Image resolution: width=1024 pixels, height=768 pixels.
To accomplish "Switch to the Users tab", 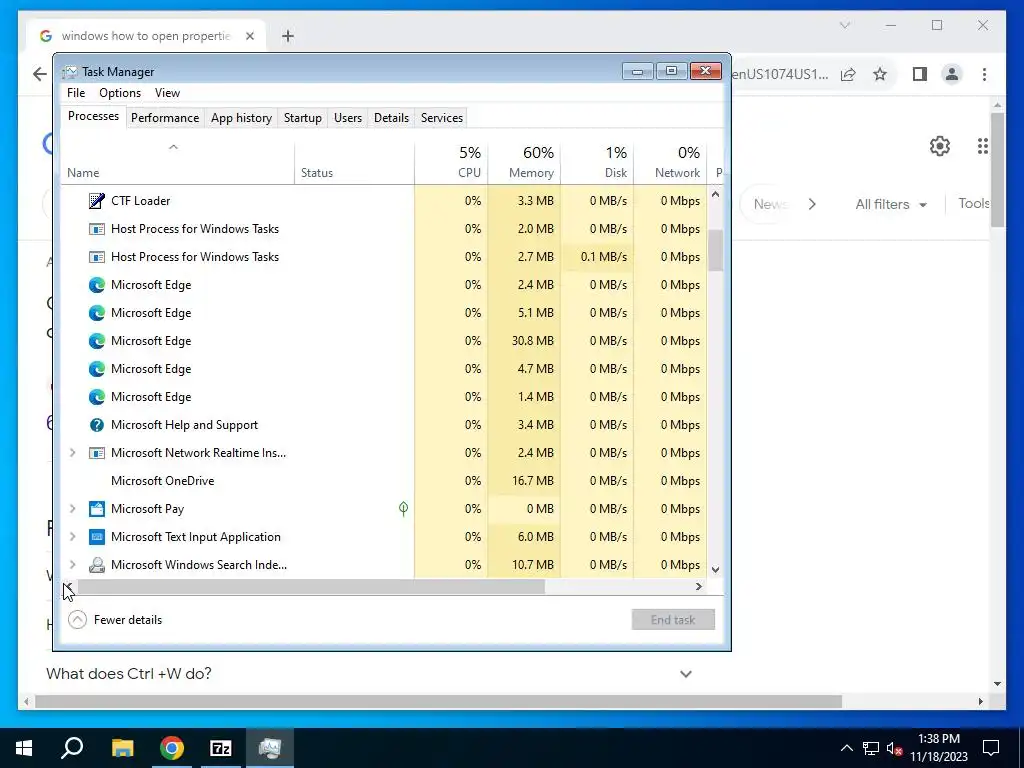I will (x=347, y=118).
